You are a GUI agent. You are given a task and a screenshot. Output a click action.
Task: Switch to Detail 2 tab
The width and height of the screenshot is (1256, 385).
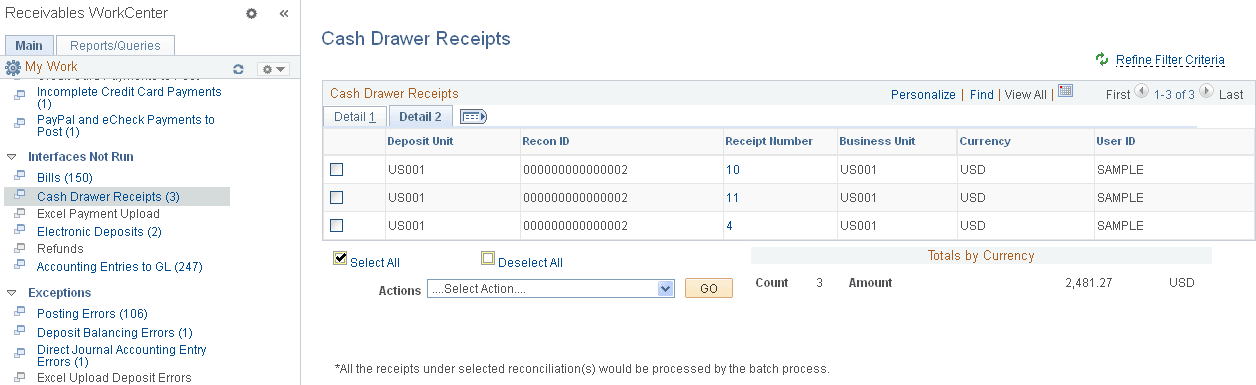[421, 117]
